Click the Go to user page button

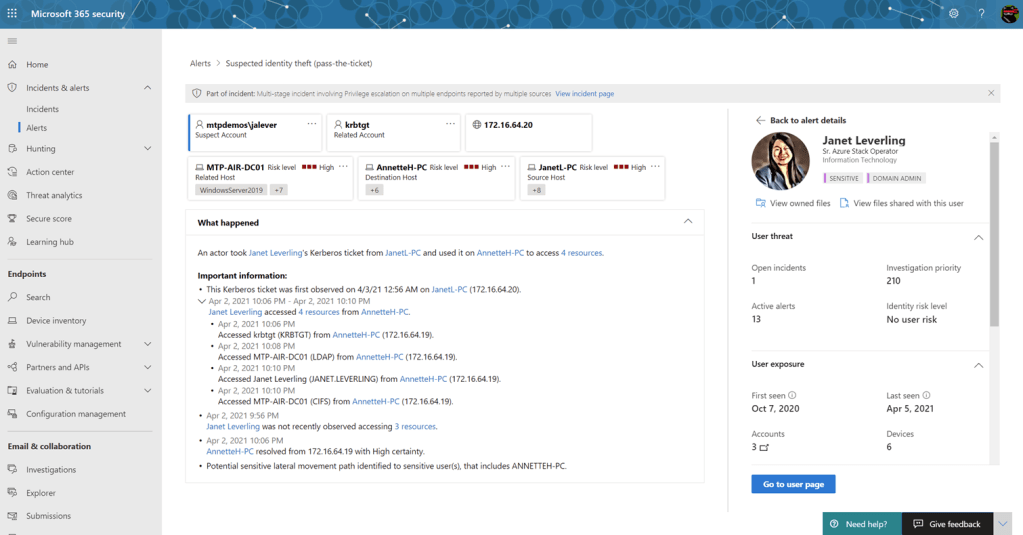(x=793, y=484)
